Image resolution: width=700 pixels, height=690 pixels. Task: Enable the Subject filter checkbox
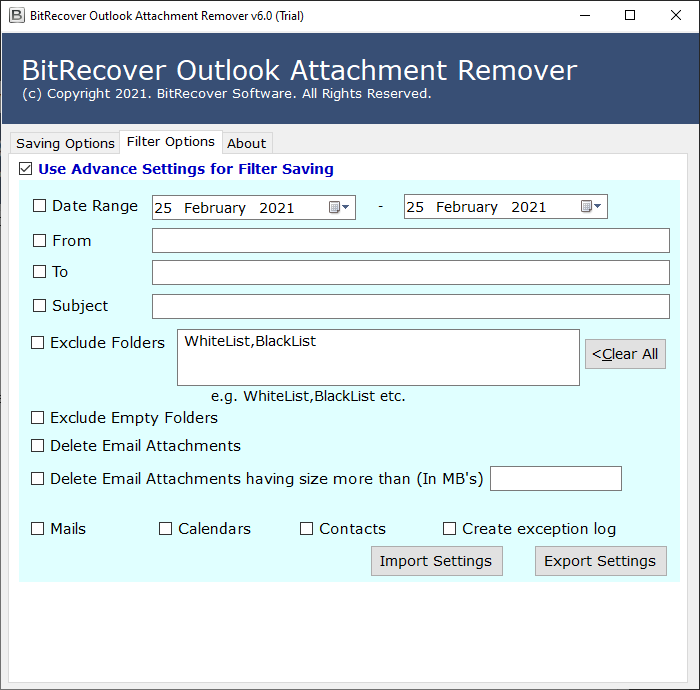(40, 306)
